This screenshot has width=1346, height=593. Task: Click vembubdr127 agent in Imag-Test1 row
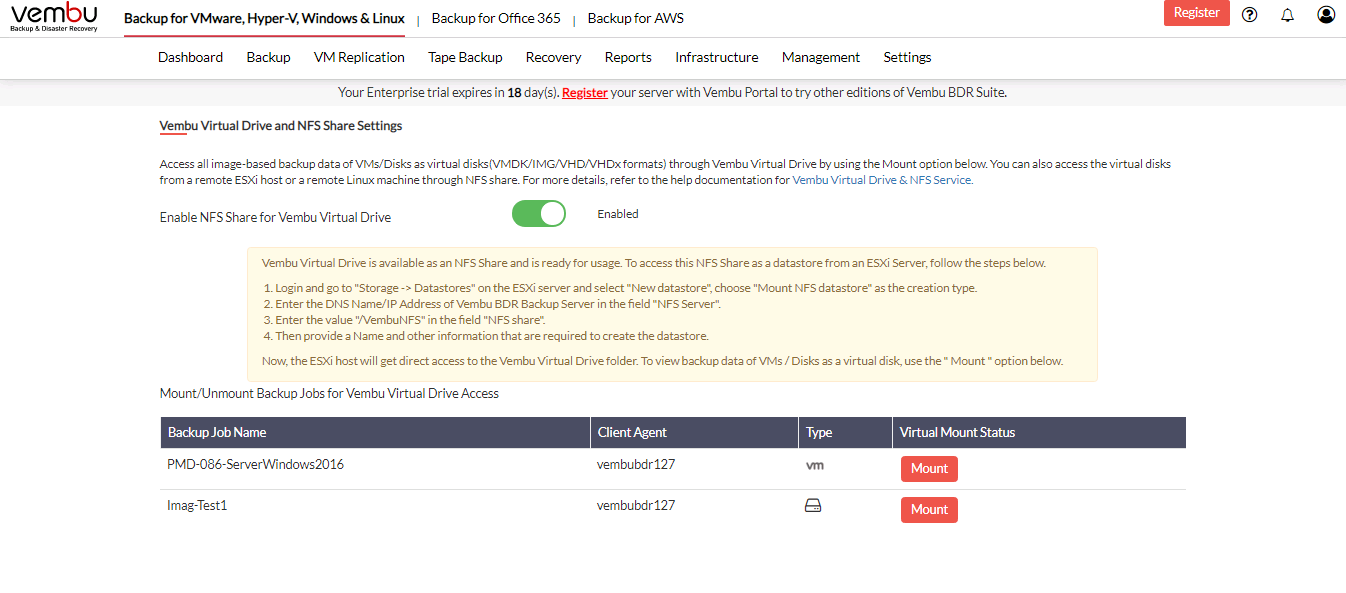[x=636, y=505]
